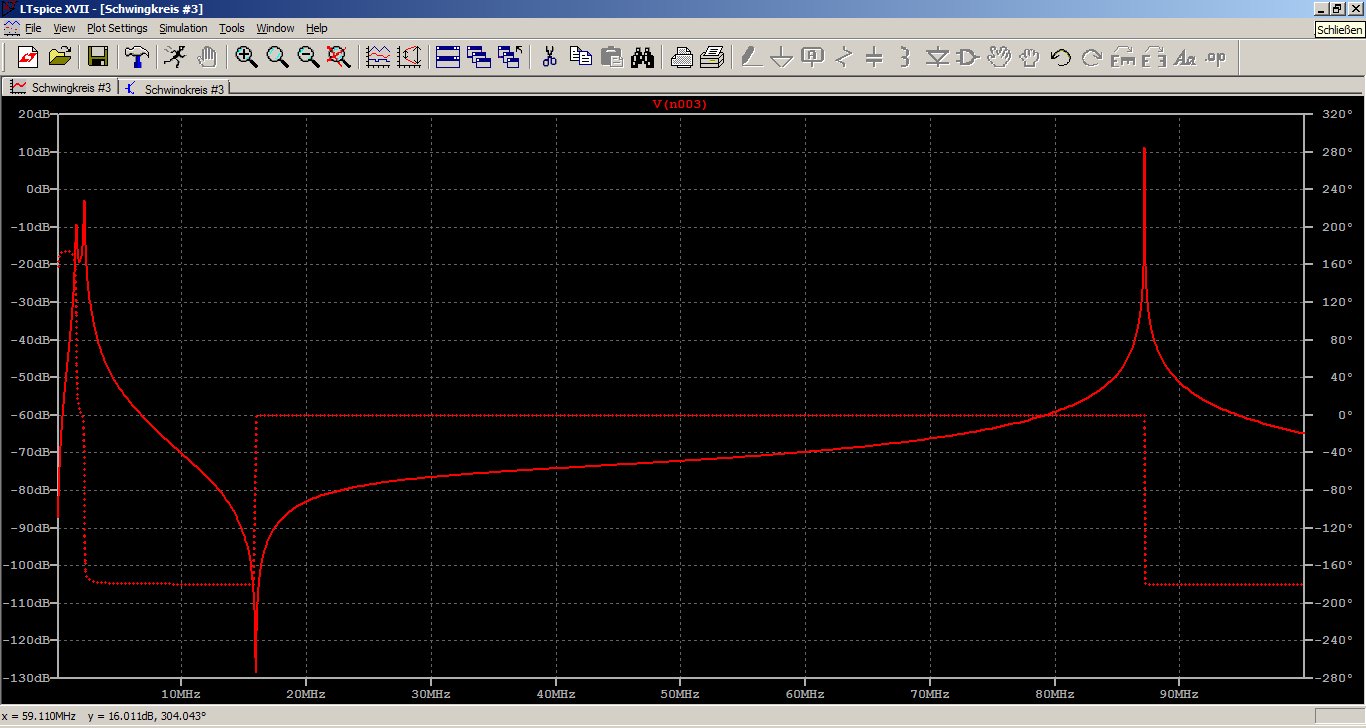Open the View menu
Image resolution: width=1366 pixels, height=728 pixels.
(63, 28)
